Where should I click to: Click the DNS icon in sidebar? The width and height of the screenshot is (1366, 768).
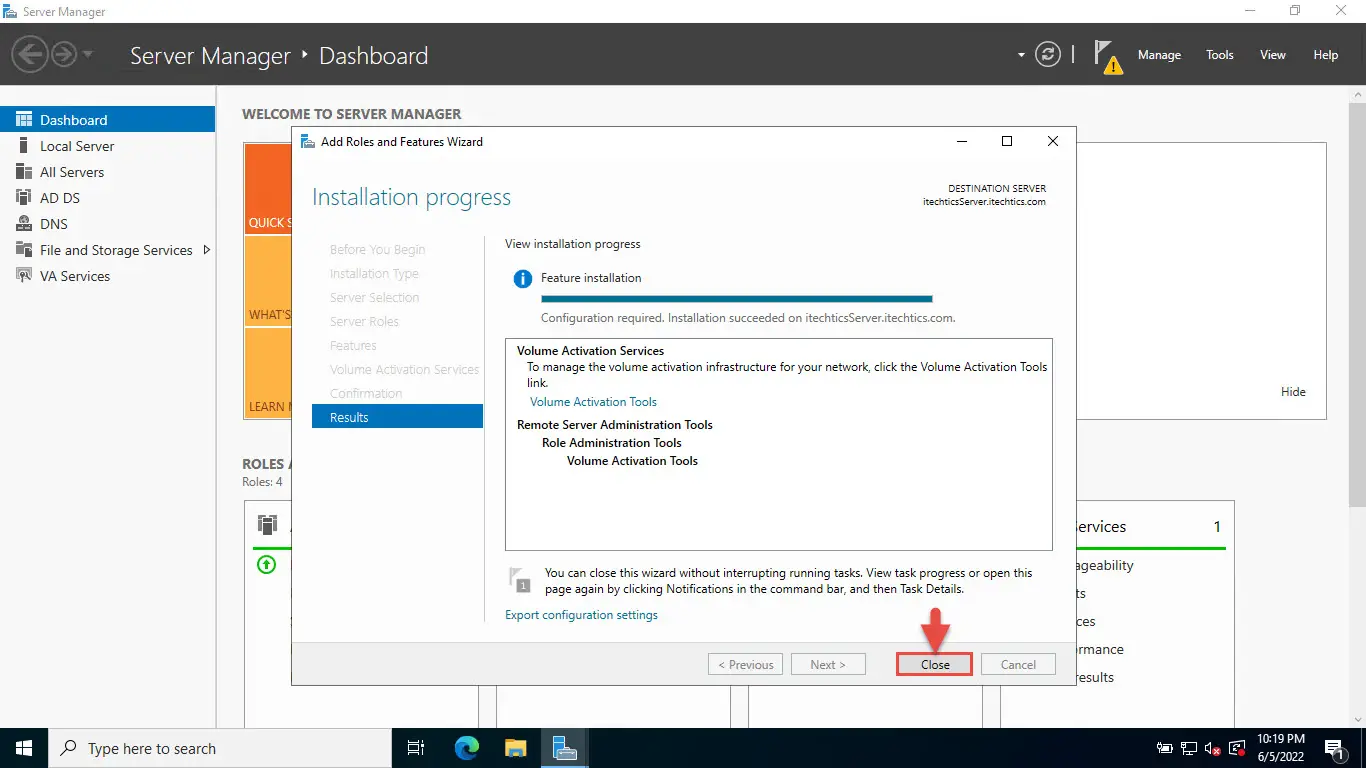[x=23, y=224]
